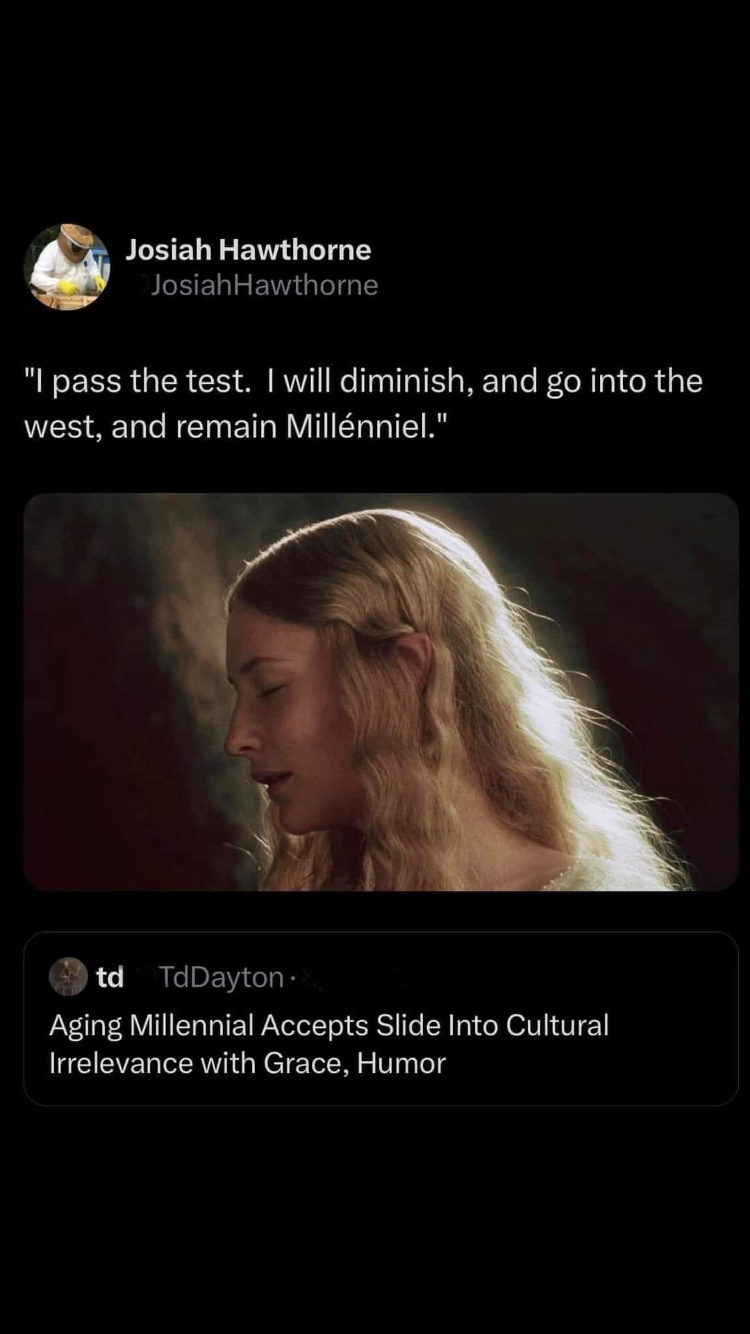Open the "Aging Millennial Accepts Slide" headline
The image size is (750, 1334).
click(211, 1025)
